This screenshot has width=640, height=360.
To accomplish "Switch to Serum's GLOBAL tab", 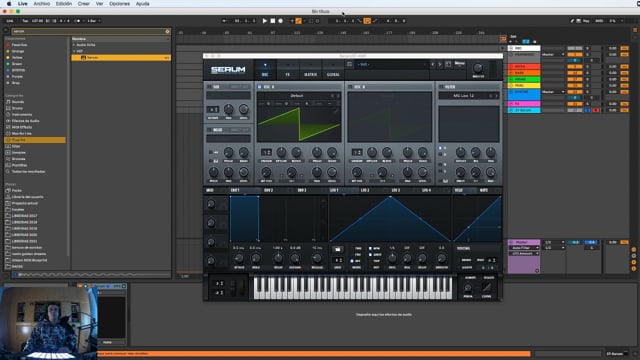I will click(333, 70).
